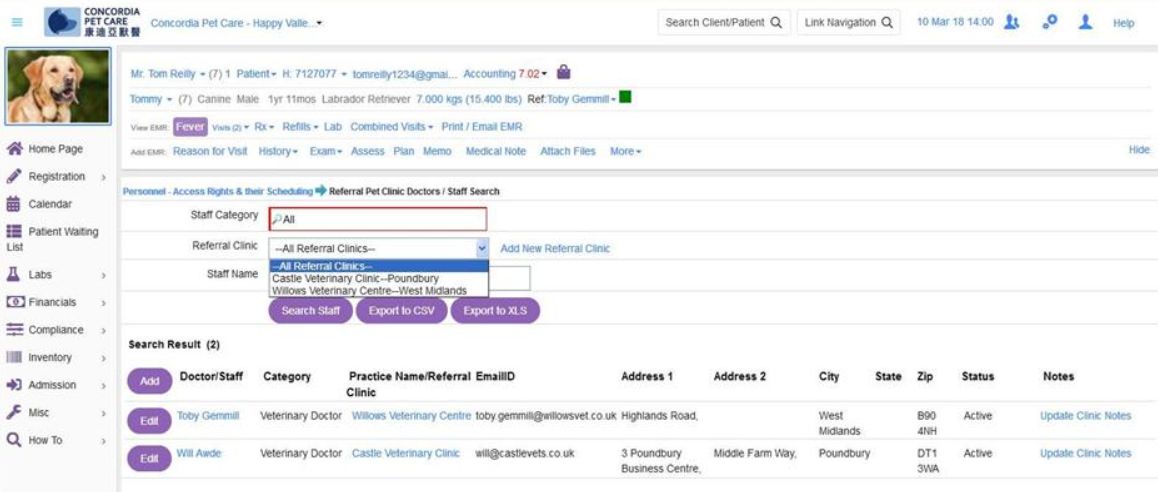Click Attach Files
This screenshot has height=492, width=1158.
click(x=568, y=151)
